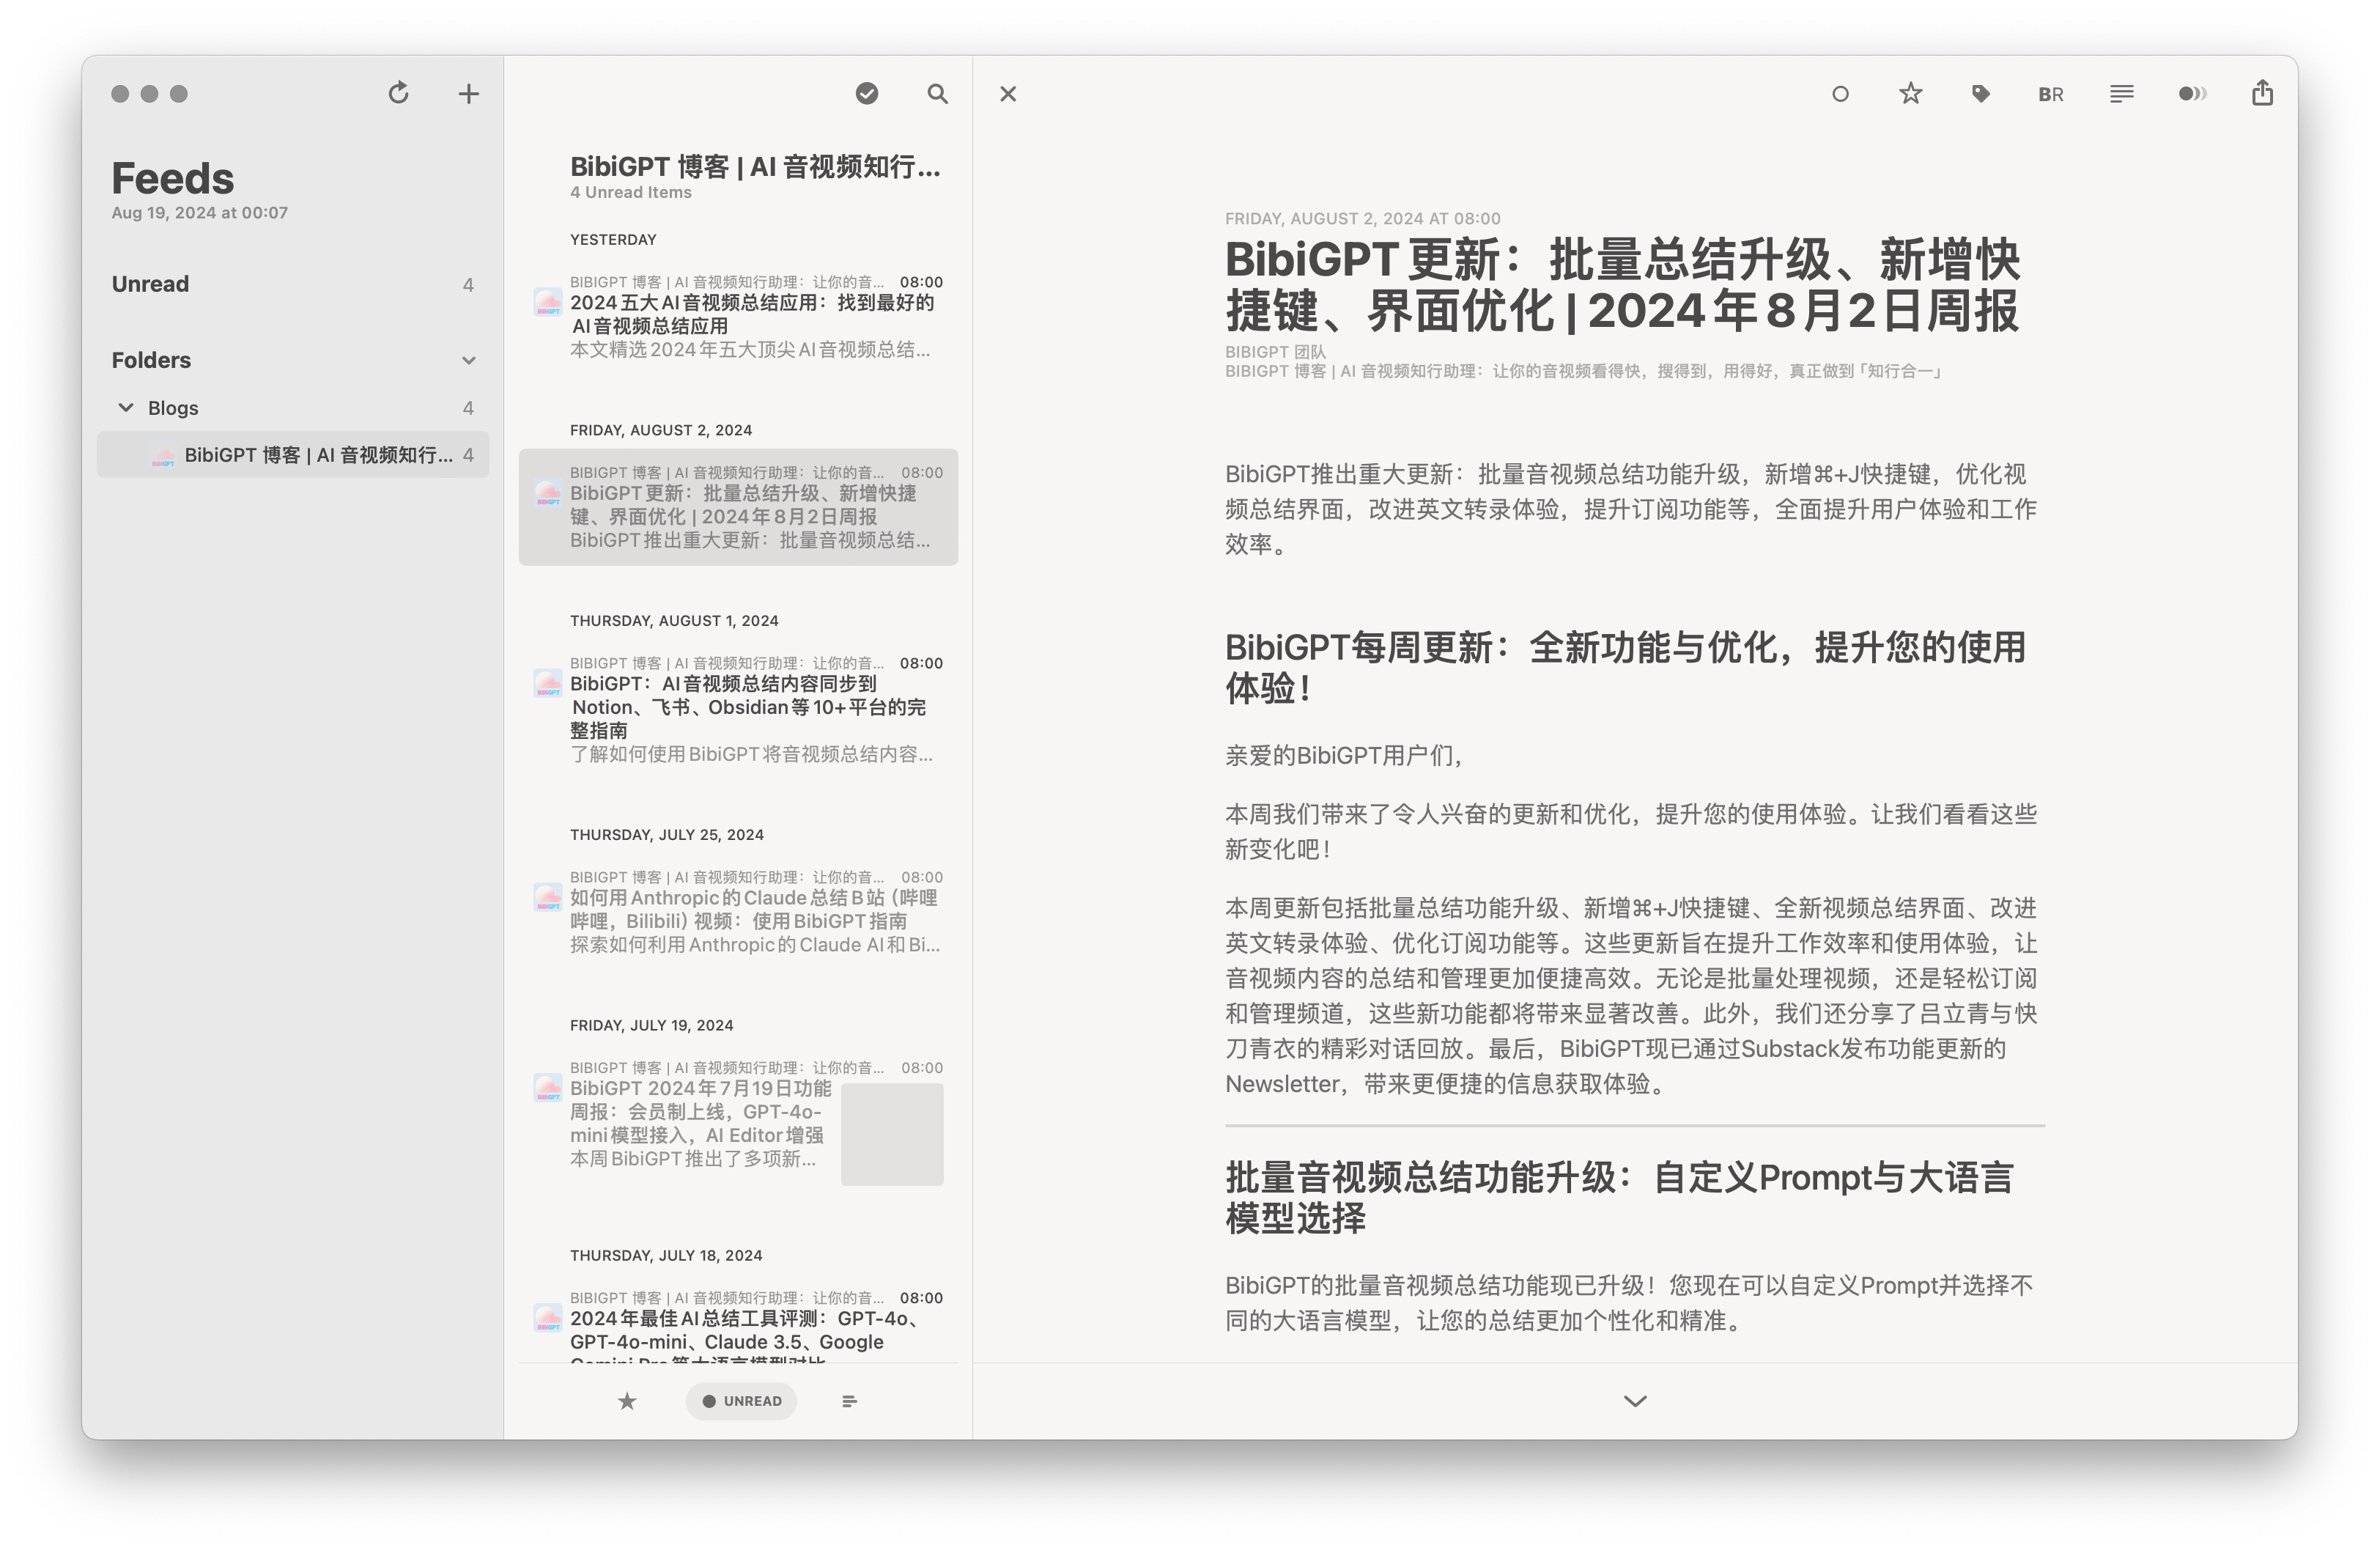Image resolution: width=2380 pixels, height=1548 pixels.
Task: Open the July 19 article thumbnail image
Action: (892, 1134)
